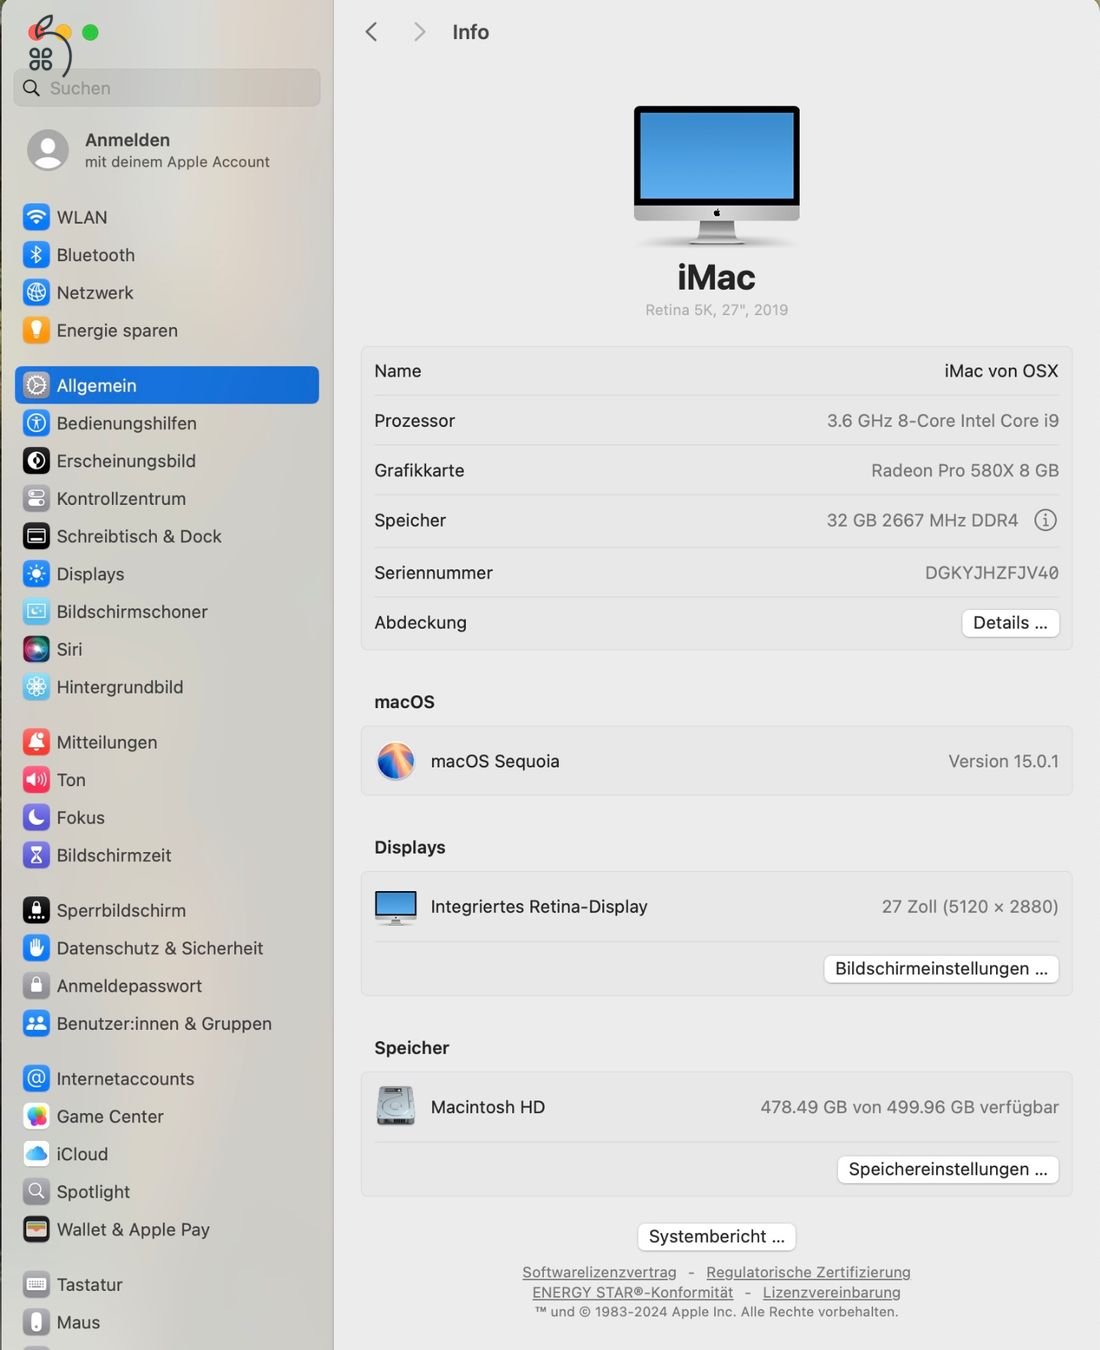Open the Lizenzvereinbarung link
The image size is (1100, 1350).
point(831,1292)
